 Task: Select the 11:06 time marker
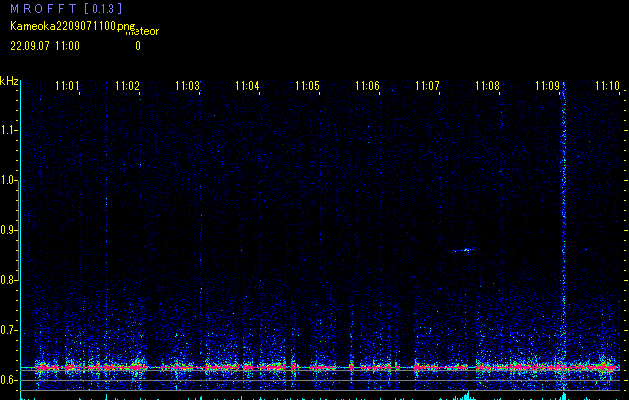[x=367, y=86]
